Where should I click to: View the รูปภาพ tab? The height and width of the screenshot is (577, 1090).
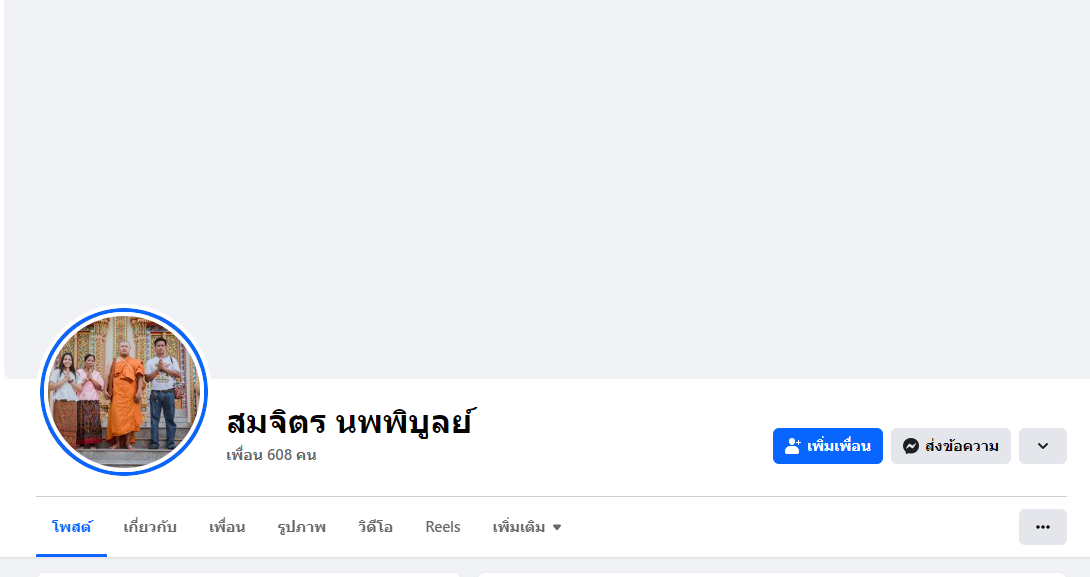click(301, 527)
